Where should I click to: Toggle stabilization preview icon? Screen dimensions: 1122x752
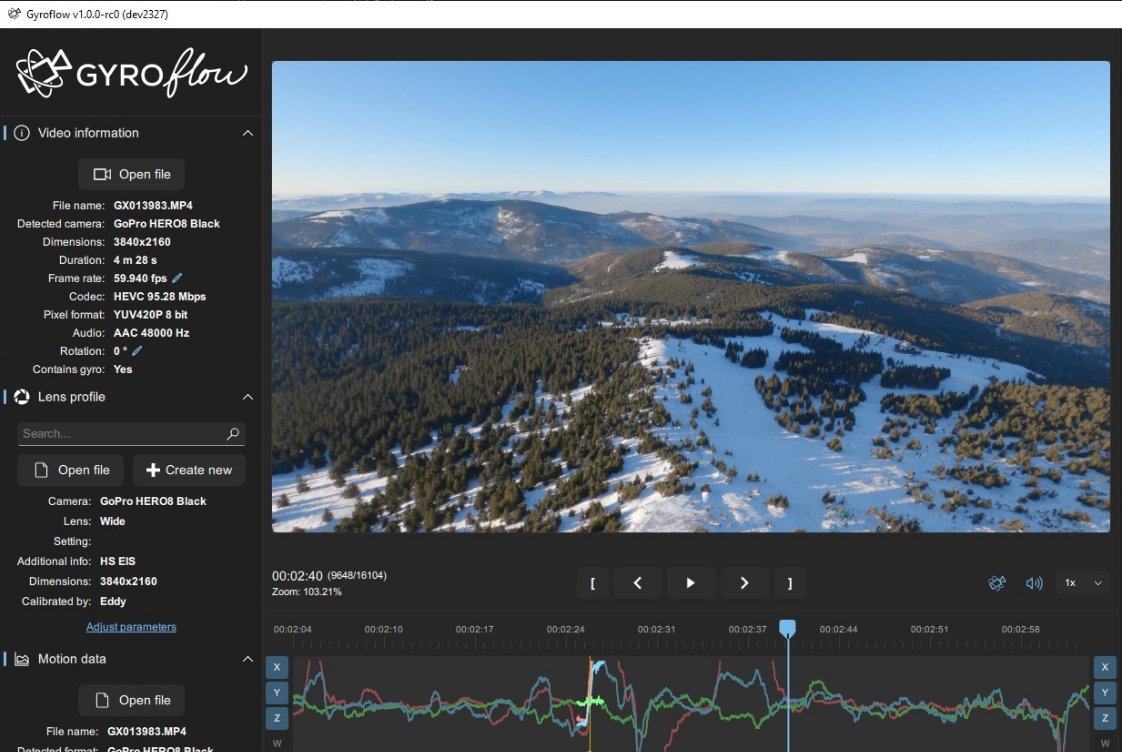click(x=997, y=583)
